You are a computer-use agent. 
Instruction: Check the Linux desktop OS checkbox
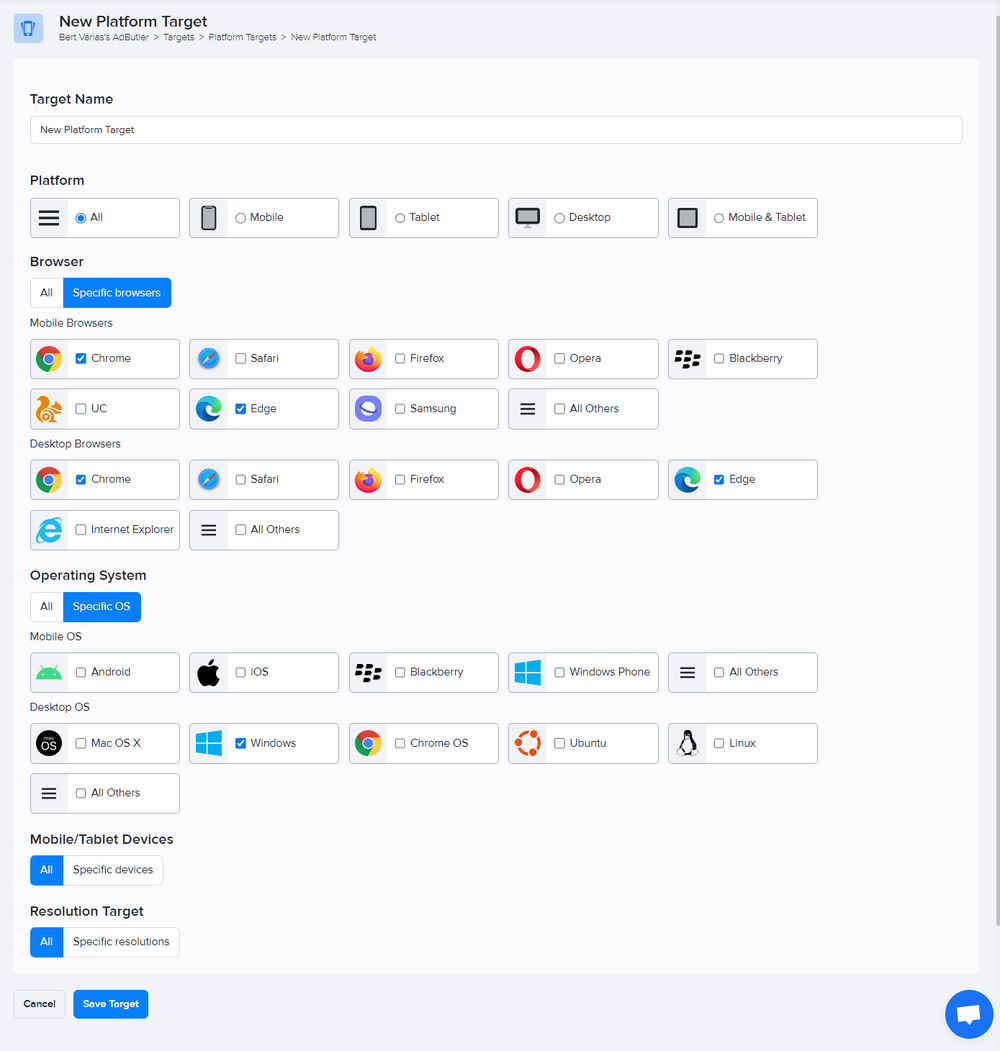[x=718, y=743]
